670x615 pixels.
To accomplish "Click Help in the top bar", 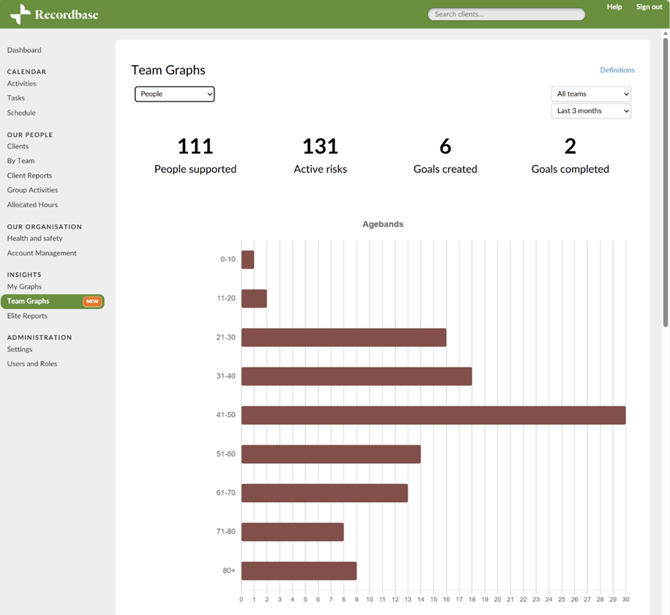I will point(614,7).
